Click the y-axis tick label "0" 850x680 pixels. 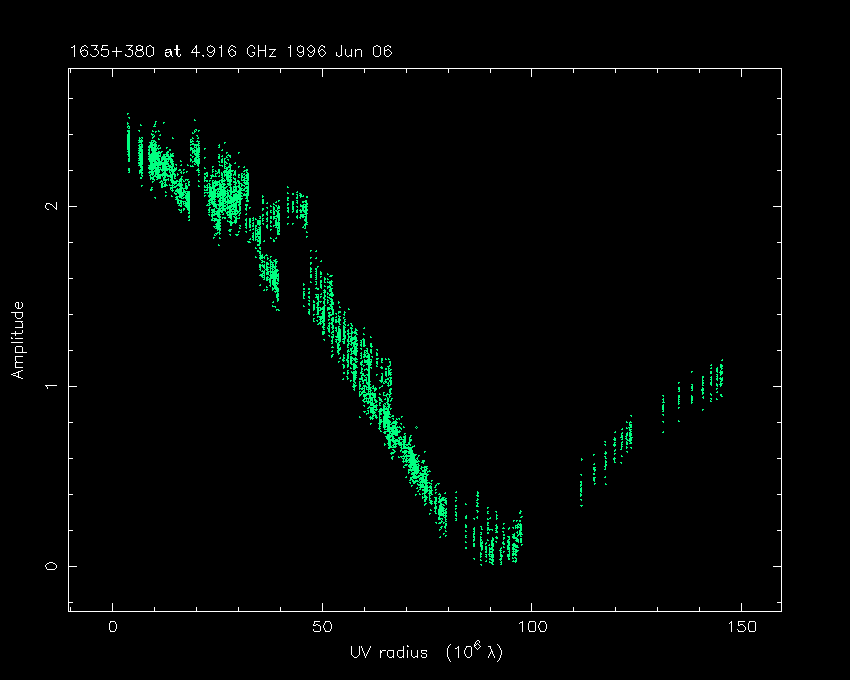(x=47, y=566)
